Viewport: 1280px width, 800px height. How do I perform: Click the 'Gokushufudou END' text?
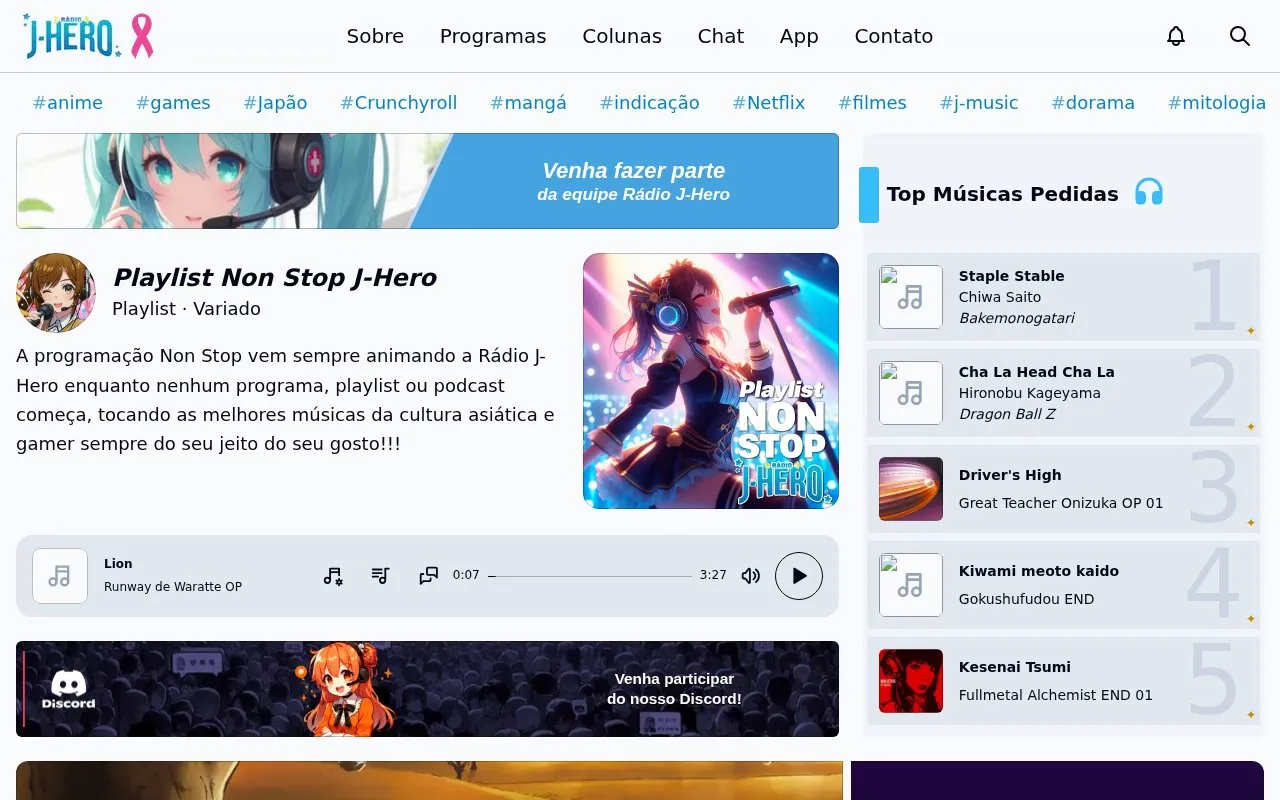1026,599
